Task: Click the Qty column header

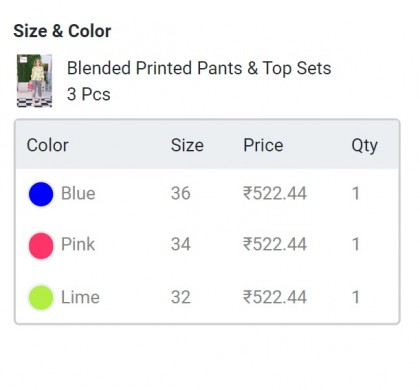Action: (x=364, y=146)
